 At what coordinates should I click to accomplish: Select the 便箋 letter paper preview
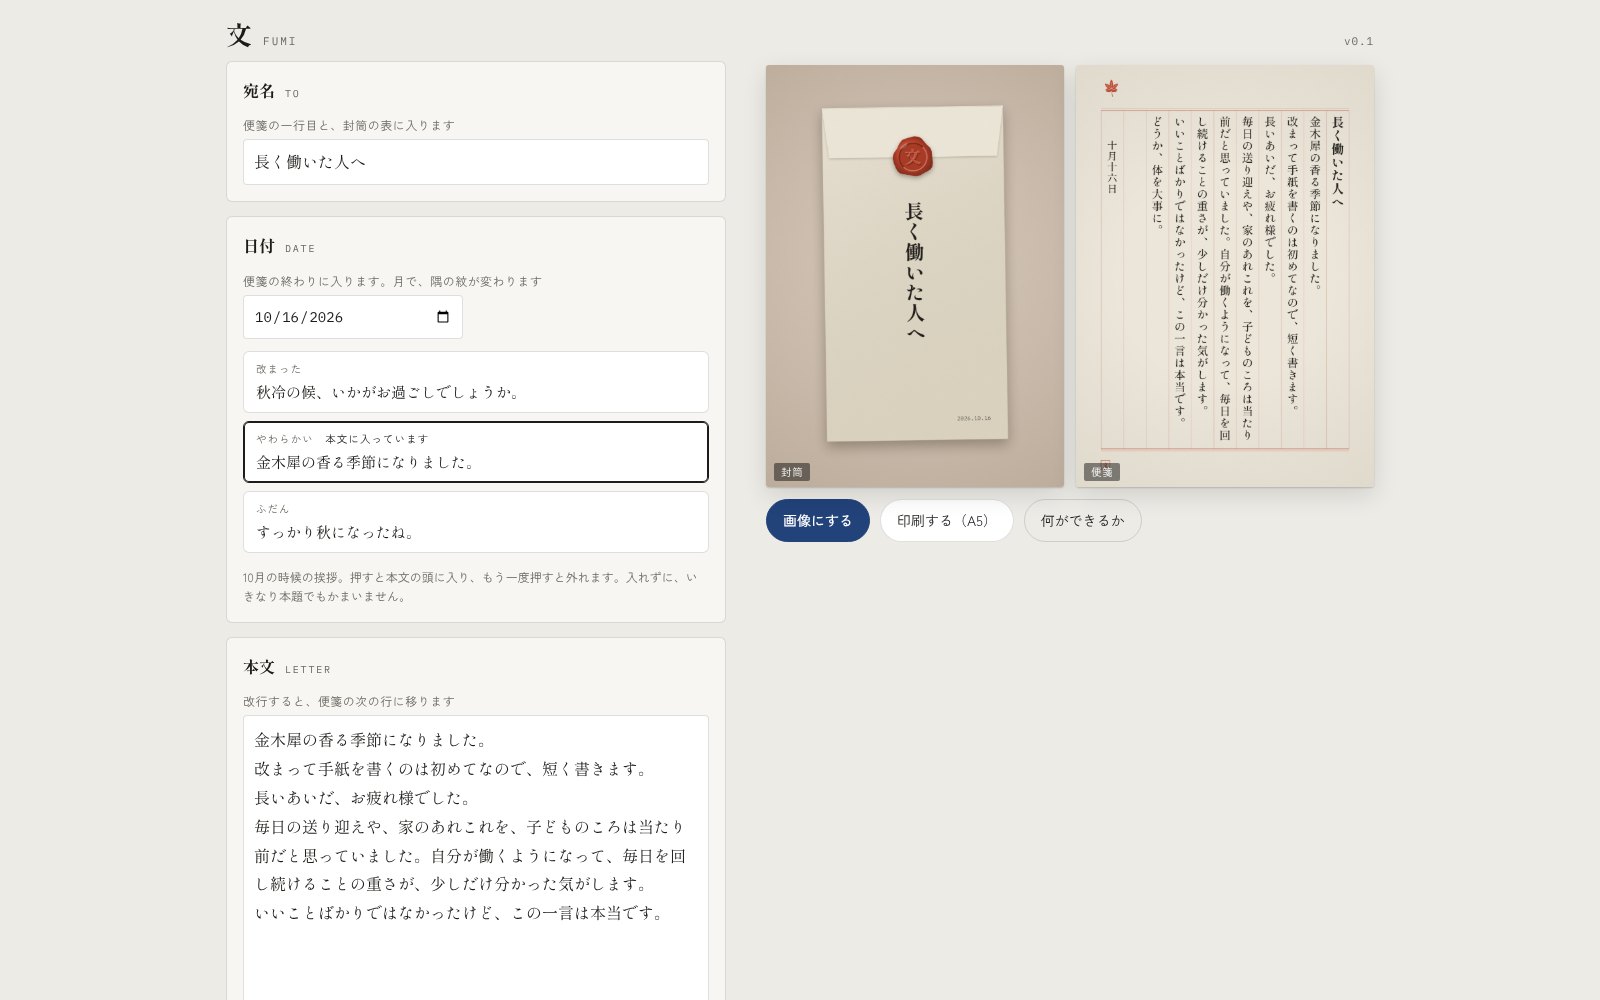tap(1225, 276)
